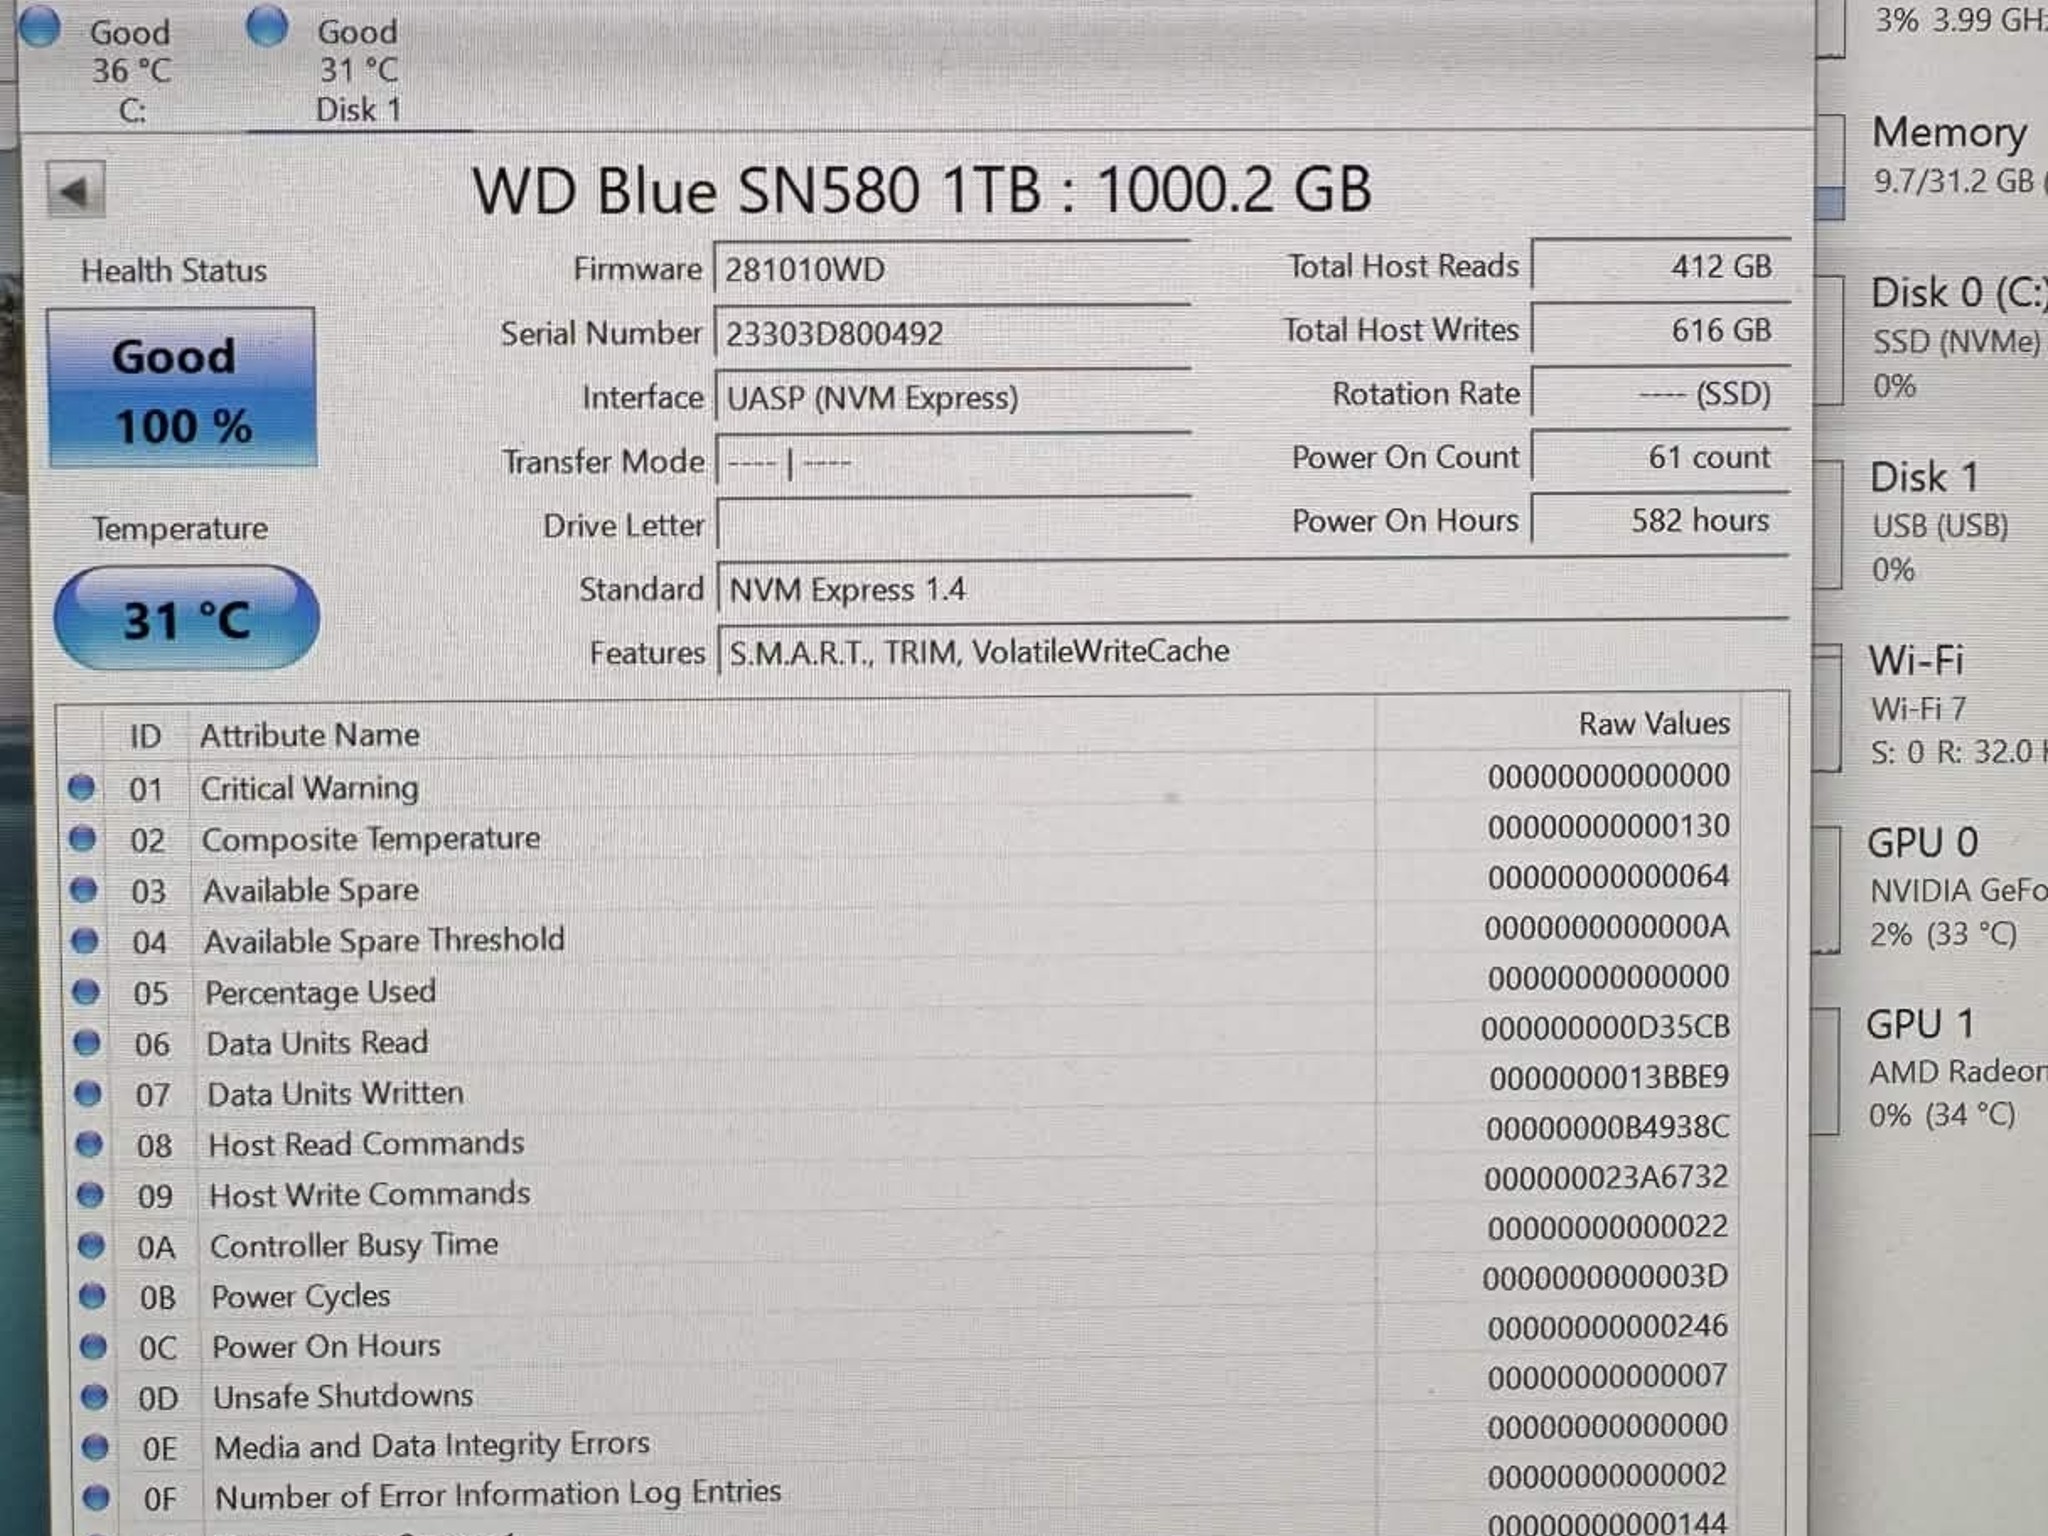
Task: Click the Transfer Mode field
Action: pos(952,461)
